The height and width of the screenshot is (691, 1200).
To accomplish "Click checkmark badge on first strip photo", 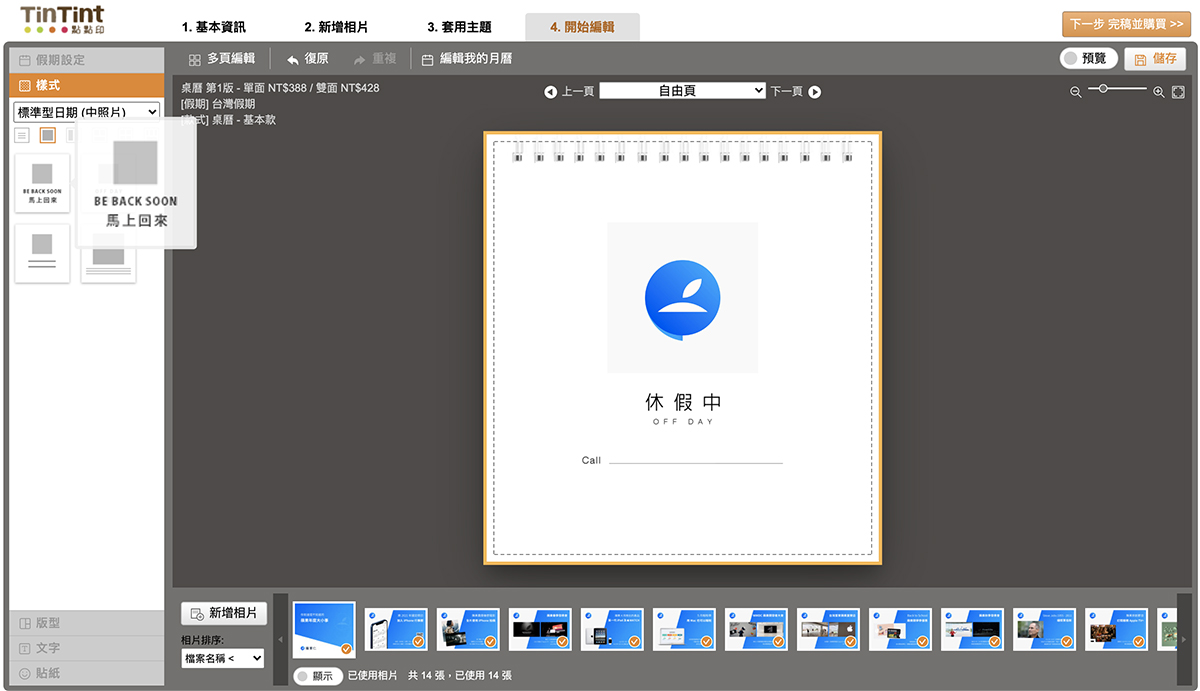I will [x=346, y=648].
